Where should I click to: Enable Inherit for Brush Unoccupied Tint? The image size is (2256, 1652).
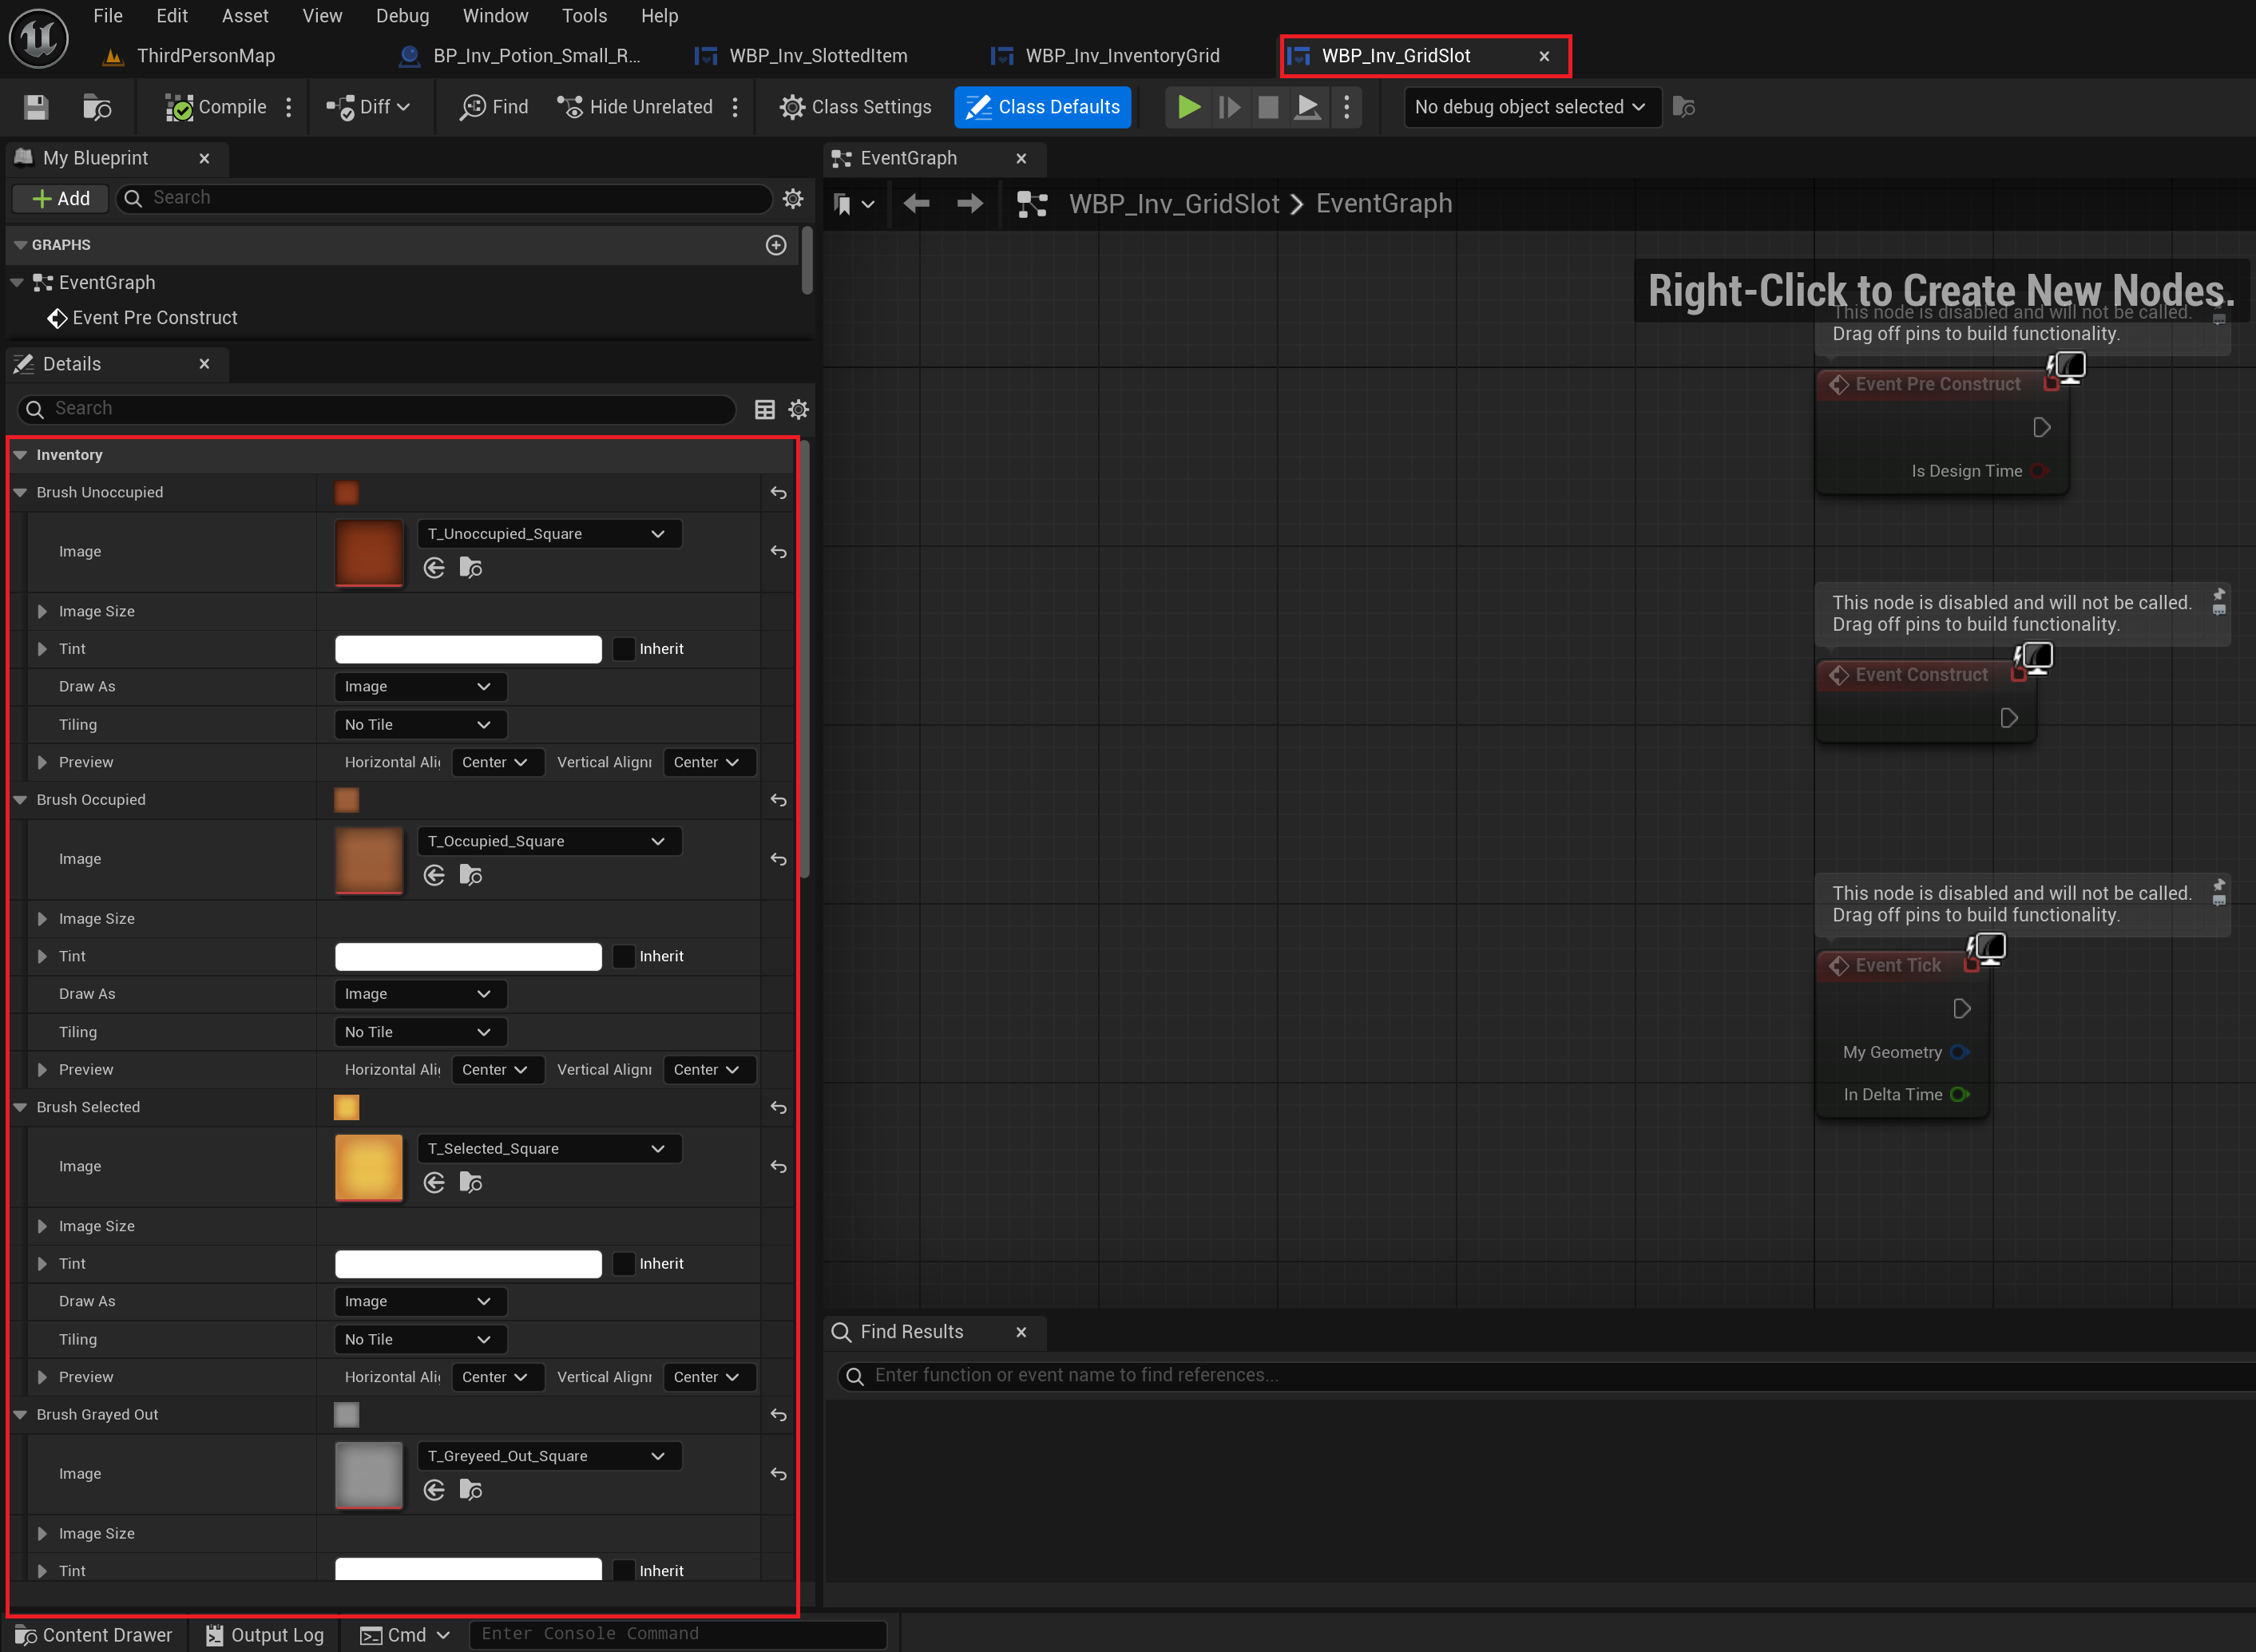coord(624,649)
